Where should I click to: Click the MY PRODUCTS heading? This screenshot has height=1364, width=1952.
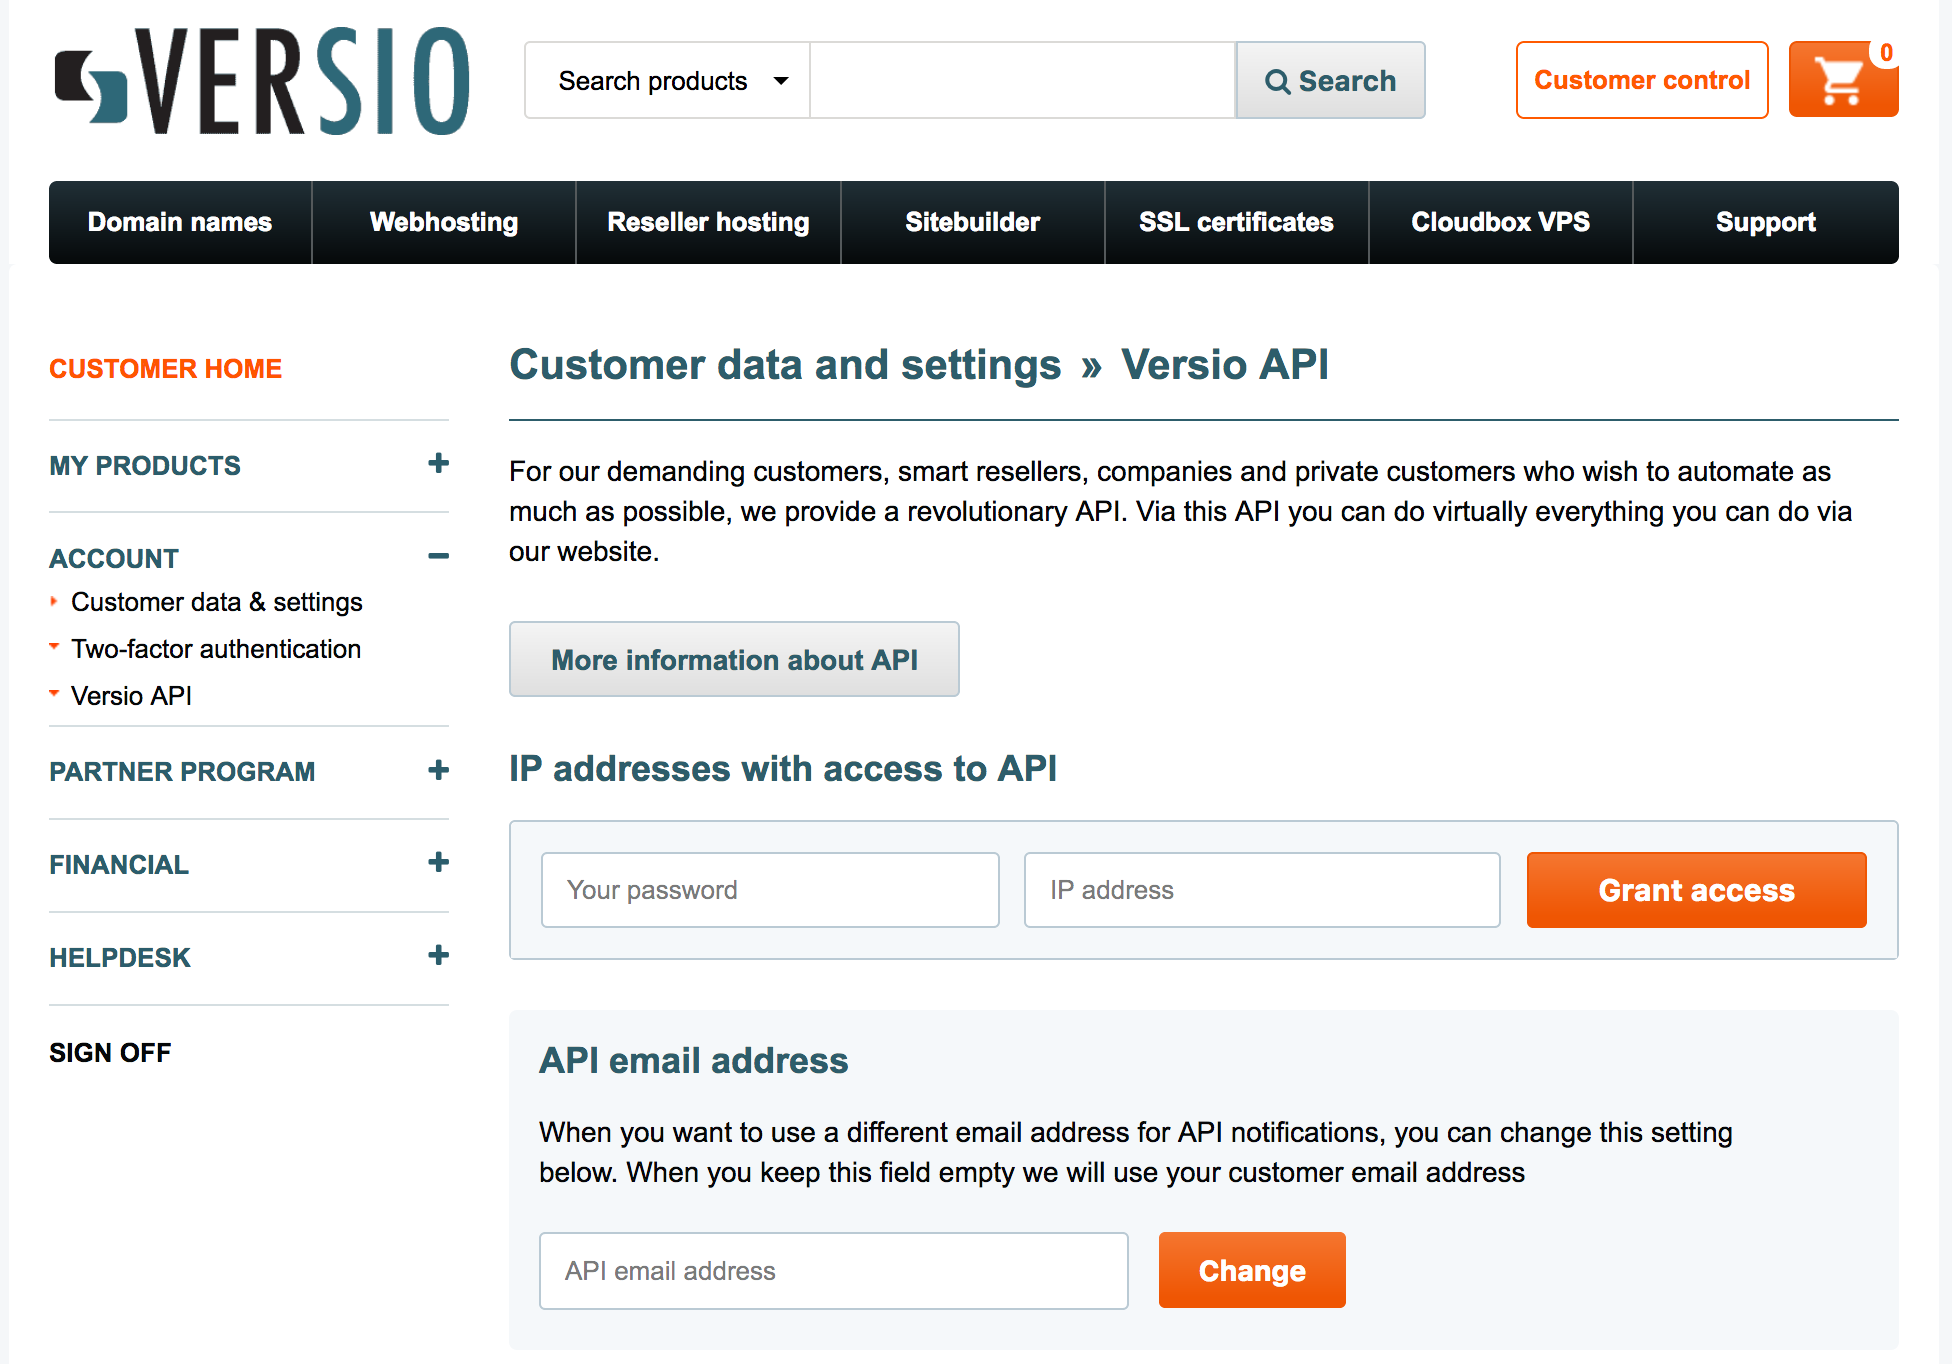tap(145, 466)
